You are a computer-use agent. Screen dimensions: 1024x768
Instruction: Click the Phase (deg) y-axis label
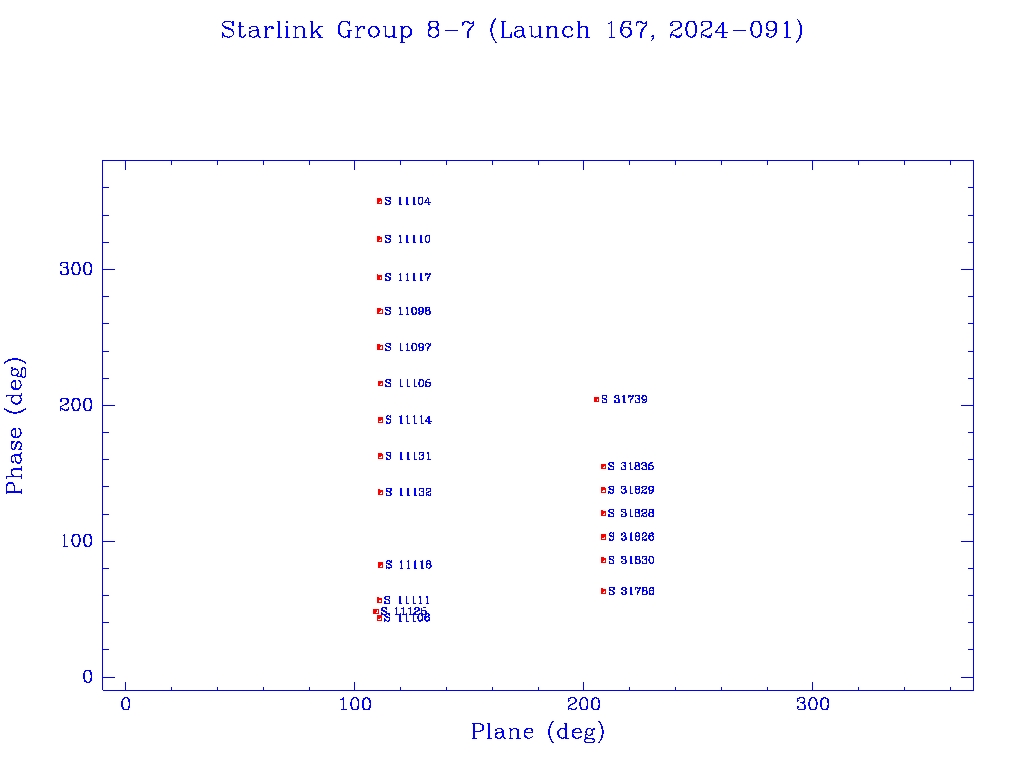tap(14, 426)
